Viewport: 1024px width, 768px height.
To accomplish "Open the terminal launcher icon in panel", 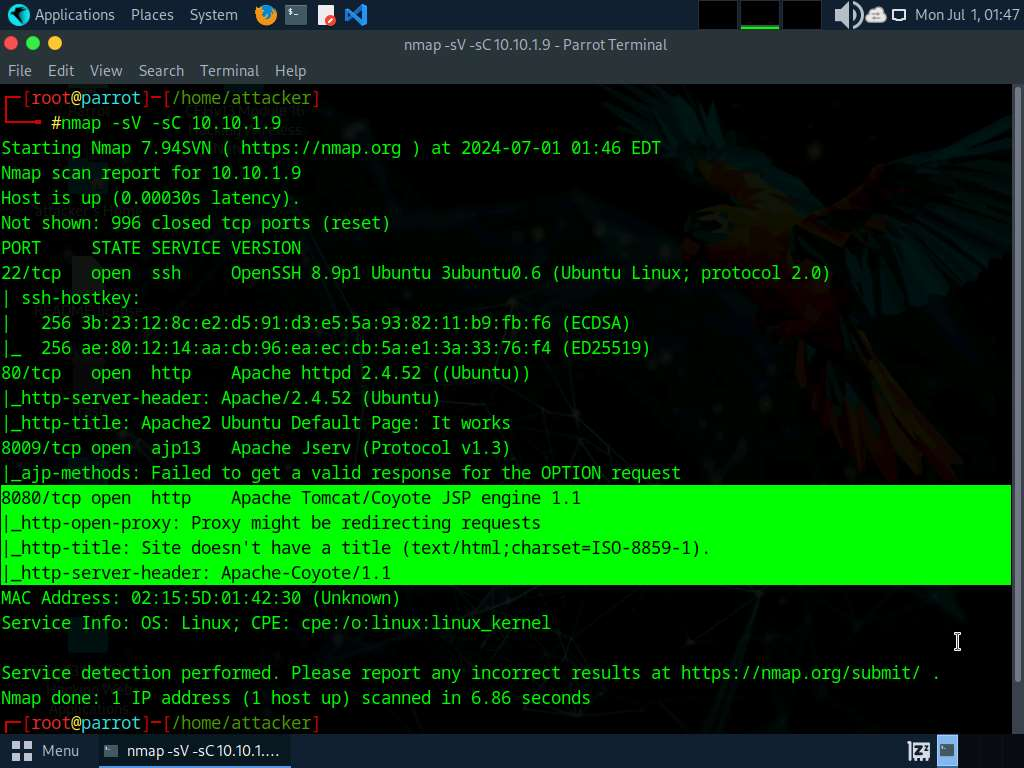I will [x=296, y=15].
